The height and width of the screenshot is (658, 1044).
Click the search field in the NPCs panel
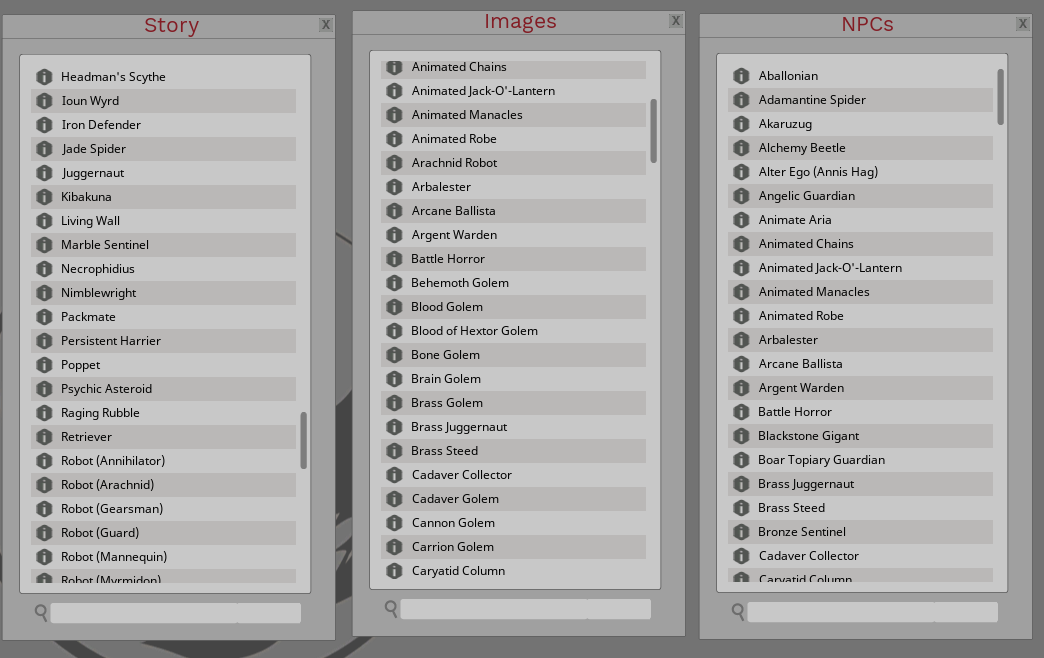point(872,611)
